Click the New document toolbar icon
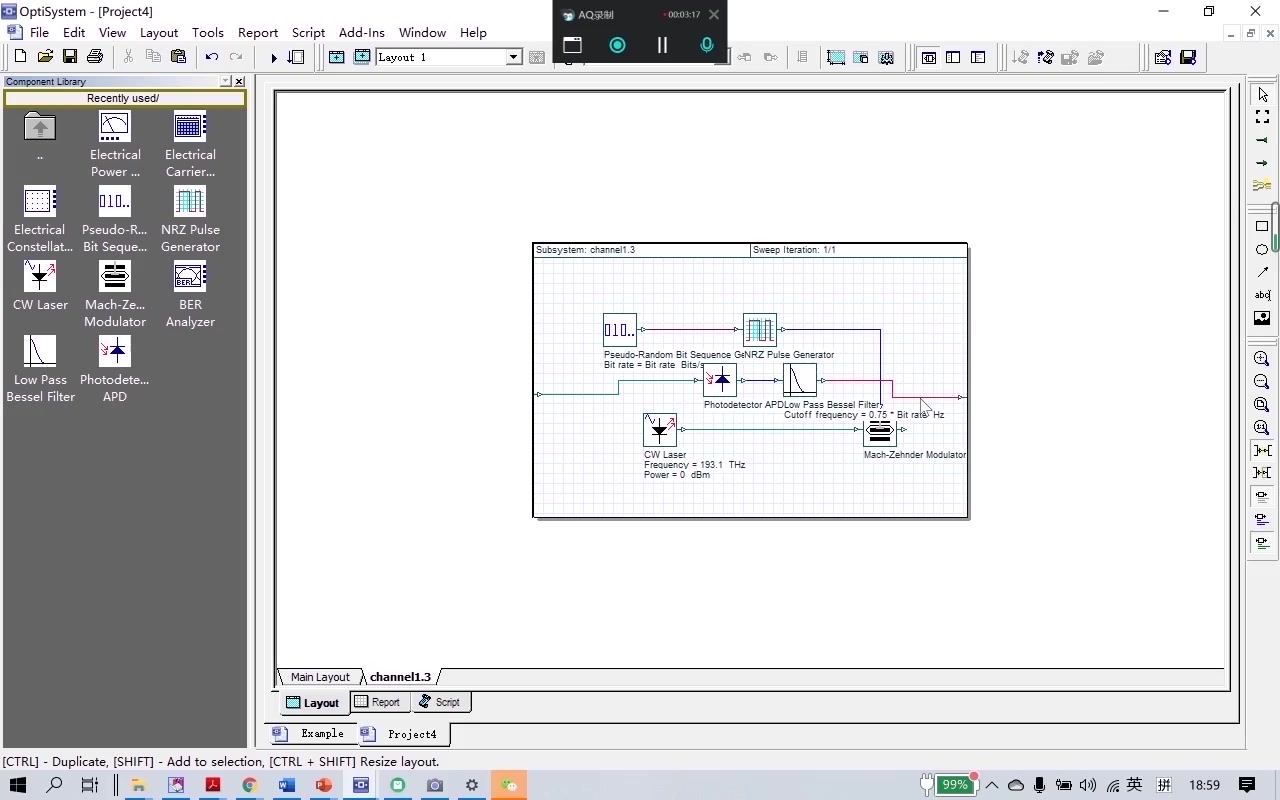This screenshot has height=800, width=1280. 20,57
